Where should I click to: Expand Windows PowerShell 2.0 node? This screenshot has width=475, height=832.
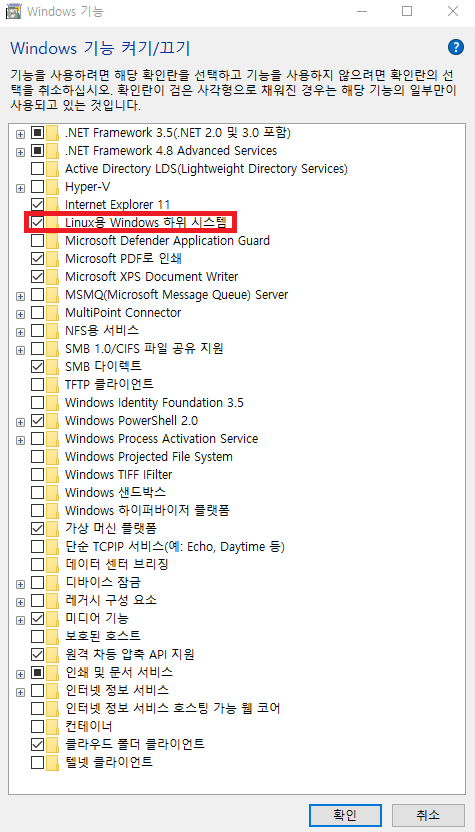[20, 421]
